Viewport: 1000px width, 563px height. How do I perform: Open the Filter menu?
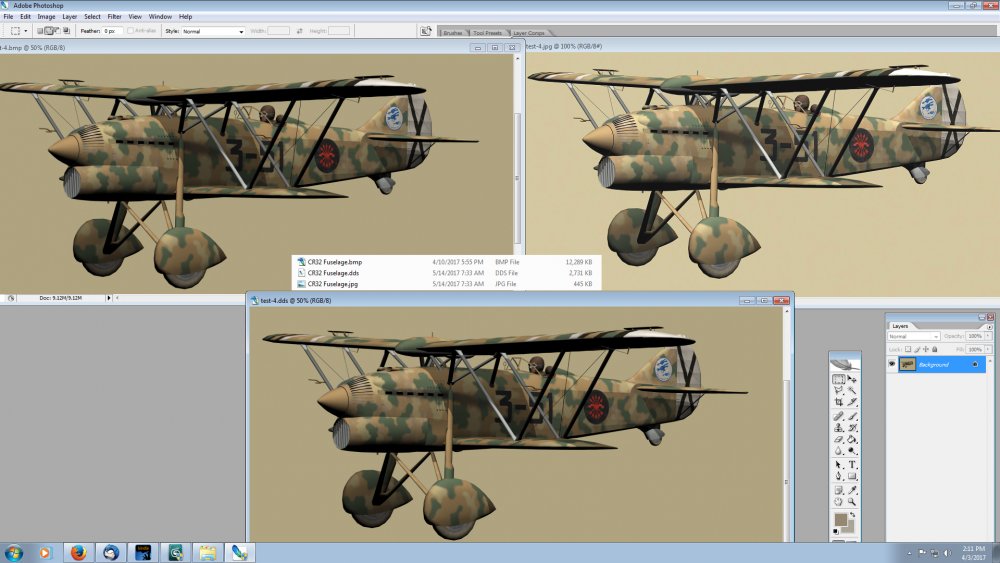114,17
